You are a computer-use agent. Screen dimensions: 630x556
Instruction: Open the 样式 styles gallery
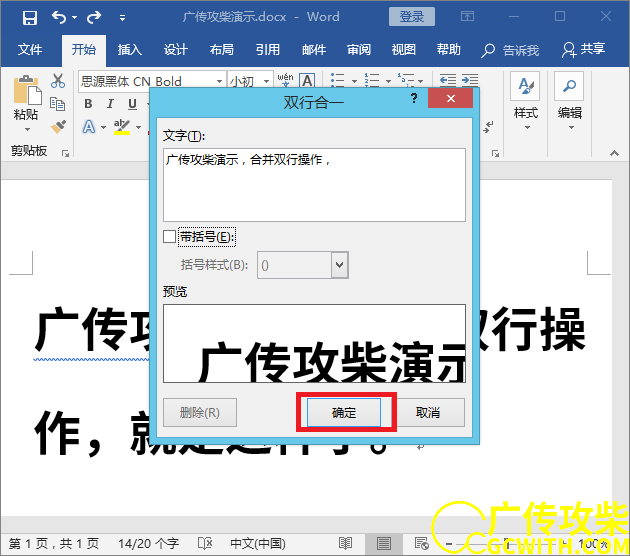click(525, 101)
